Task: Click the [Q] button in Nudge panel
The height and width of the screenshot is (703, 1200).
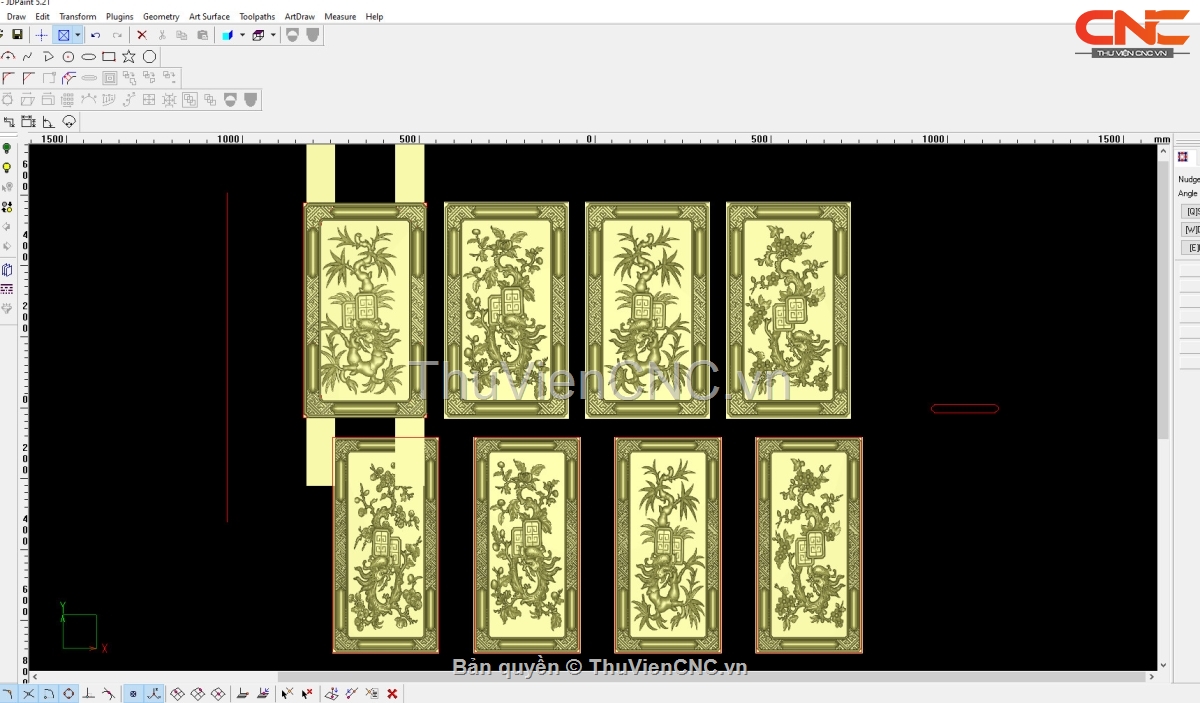Action: (1191, 211)
